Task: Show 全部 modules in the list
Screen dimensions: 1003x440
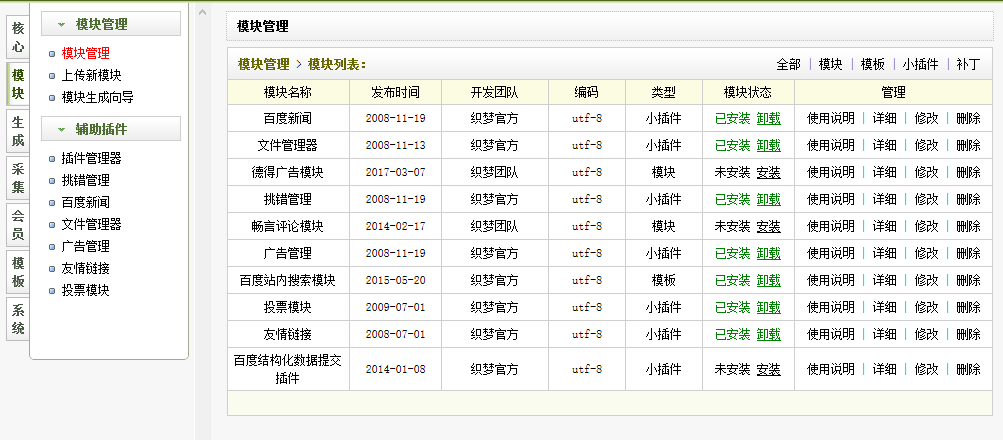Action: coord(788,64)
